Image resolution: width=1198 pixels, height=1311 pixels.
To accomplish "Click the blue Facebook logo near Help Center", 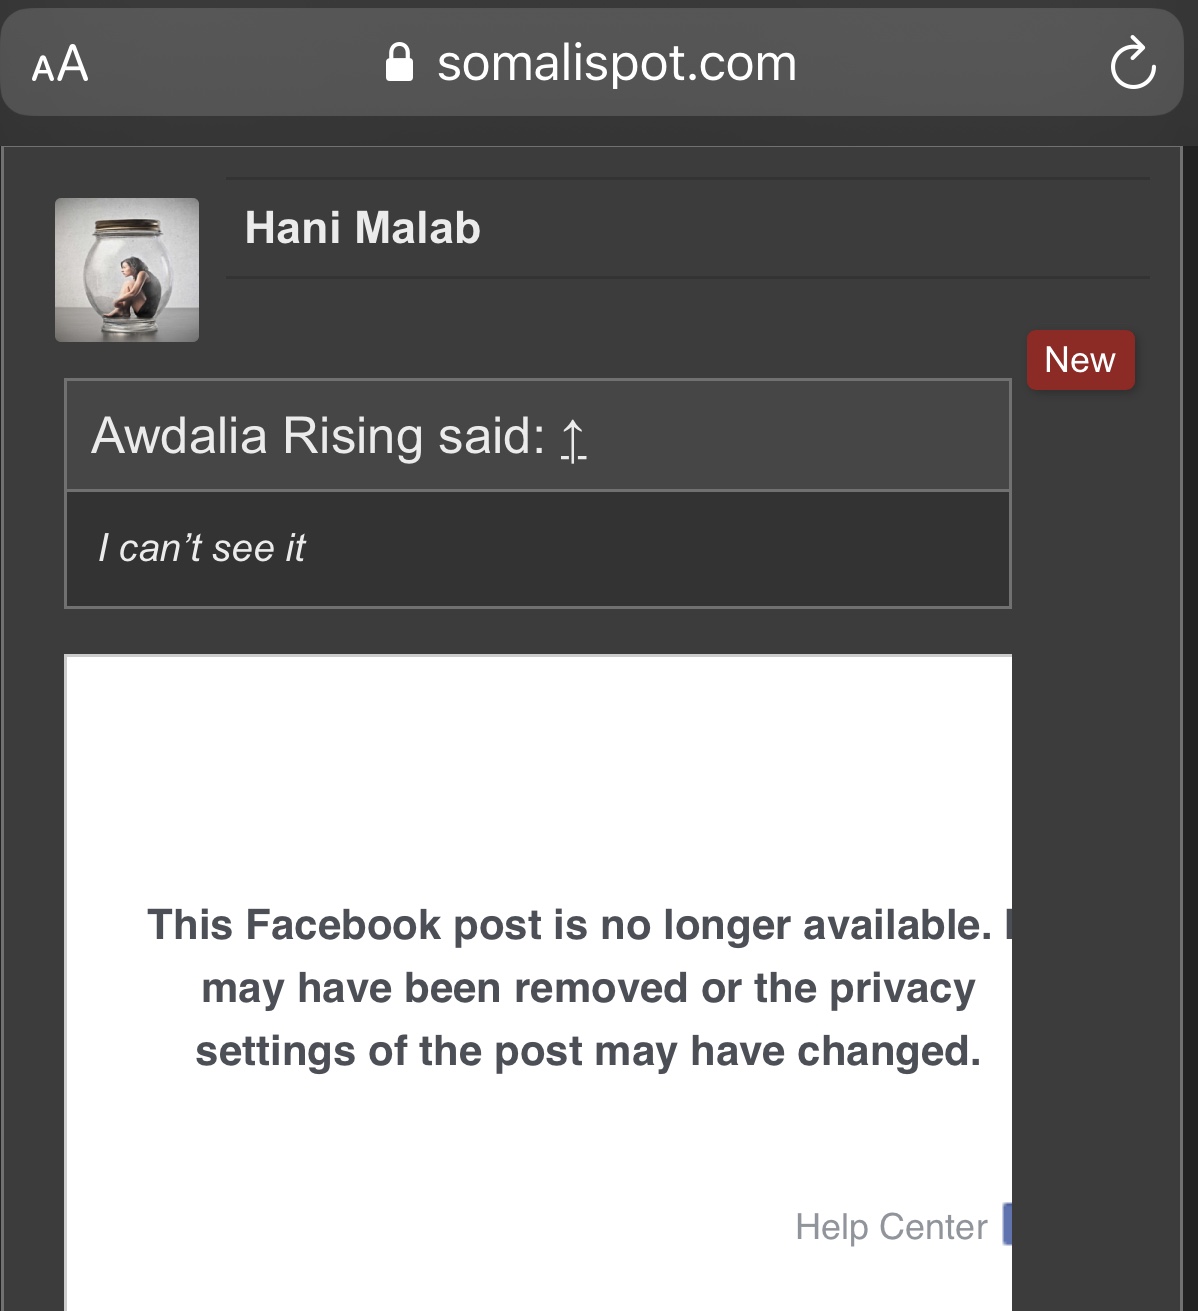I will tap(1007, 1224).
